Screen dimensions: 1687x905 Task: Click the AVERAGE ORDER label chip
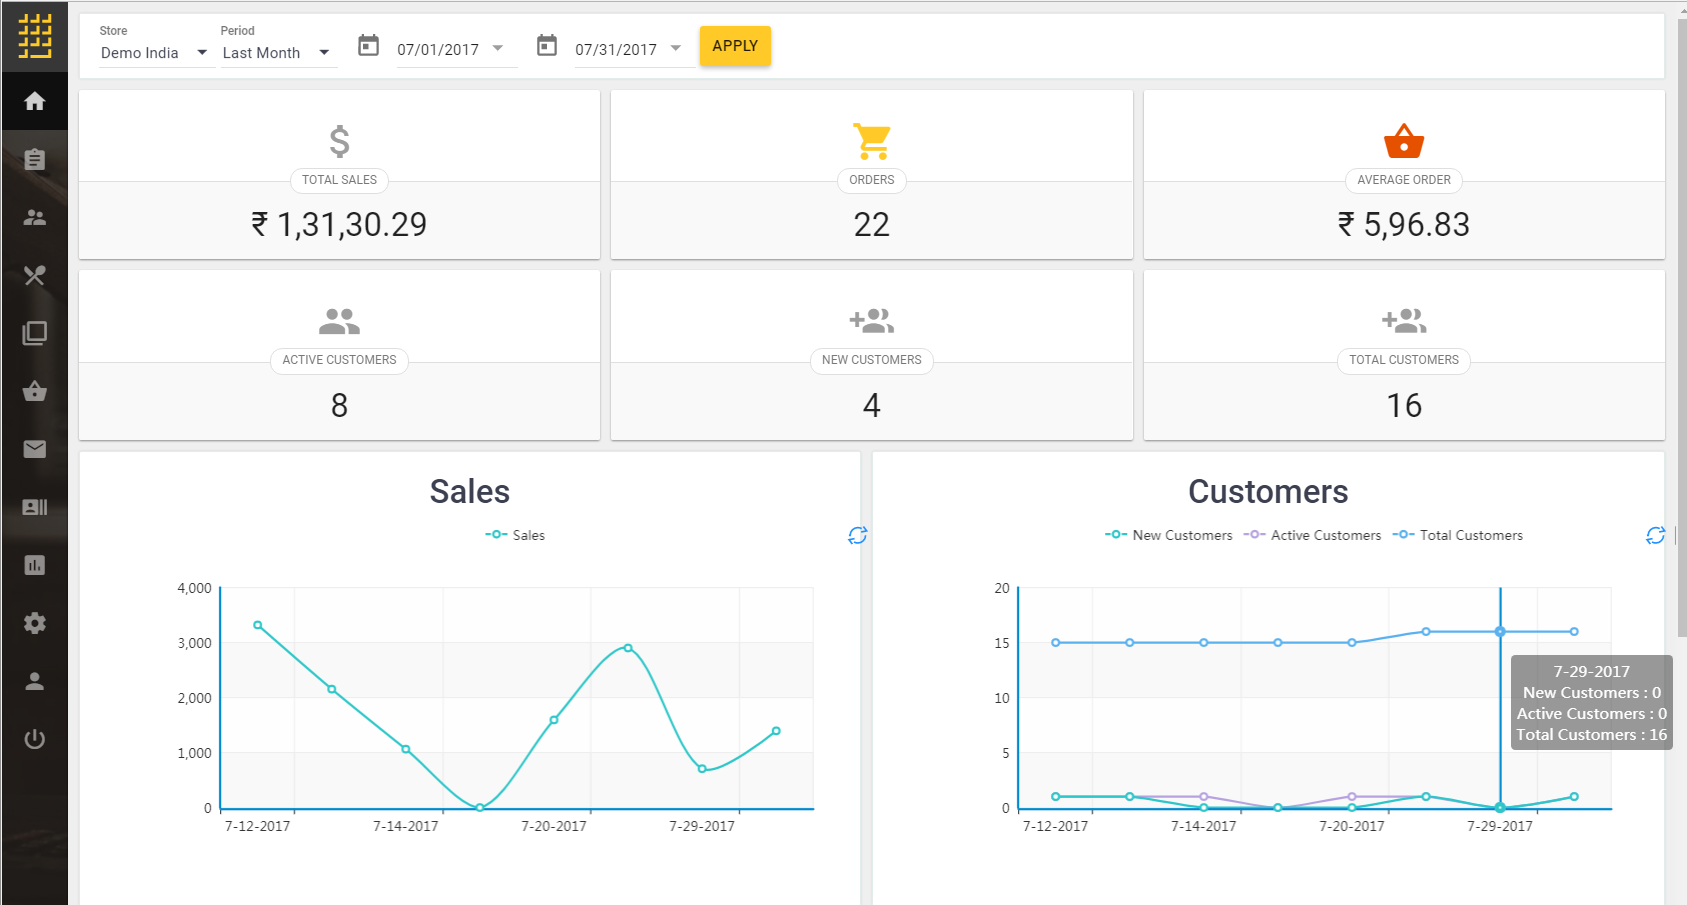click(1404, 180)
